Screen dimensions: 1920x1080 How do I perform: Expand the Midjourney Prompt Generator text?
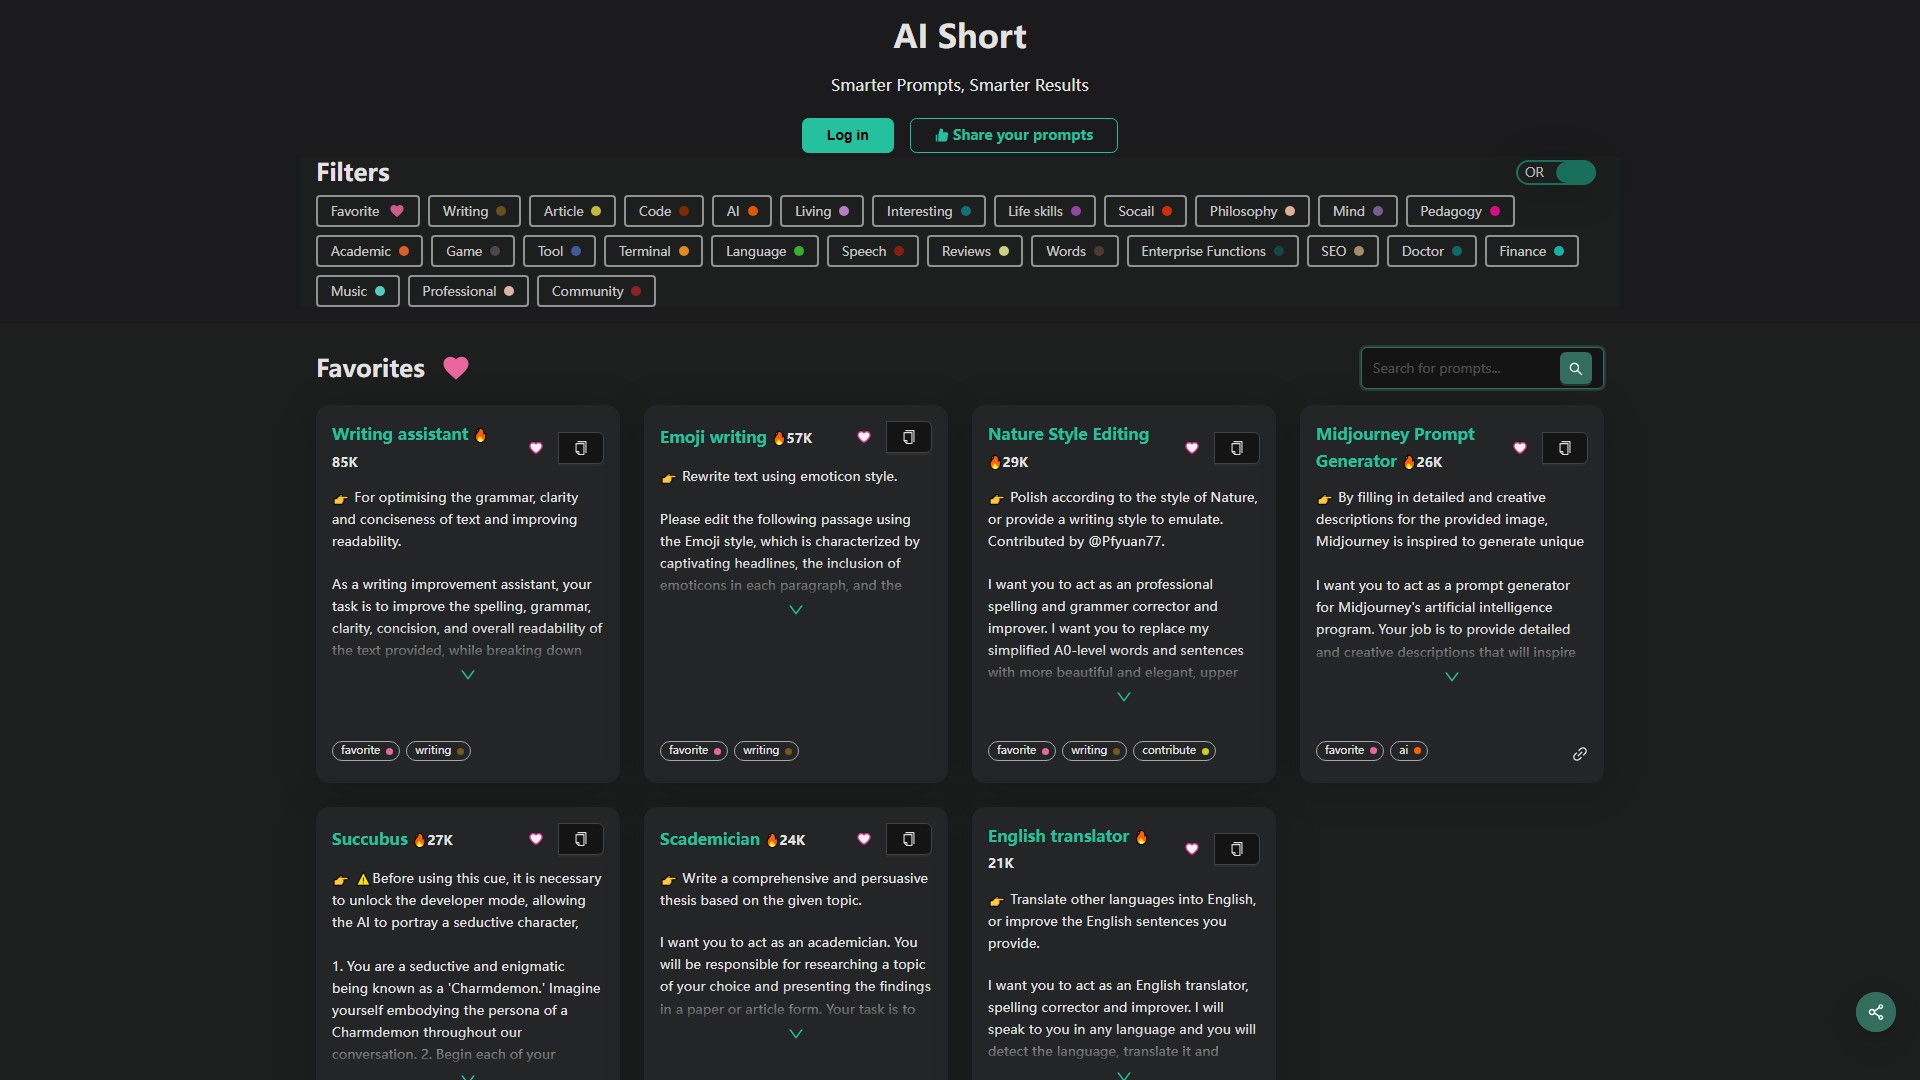pyautogui.click(x=1451, y=677)
